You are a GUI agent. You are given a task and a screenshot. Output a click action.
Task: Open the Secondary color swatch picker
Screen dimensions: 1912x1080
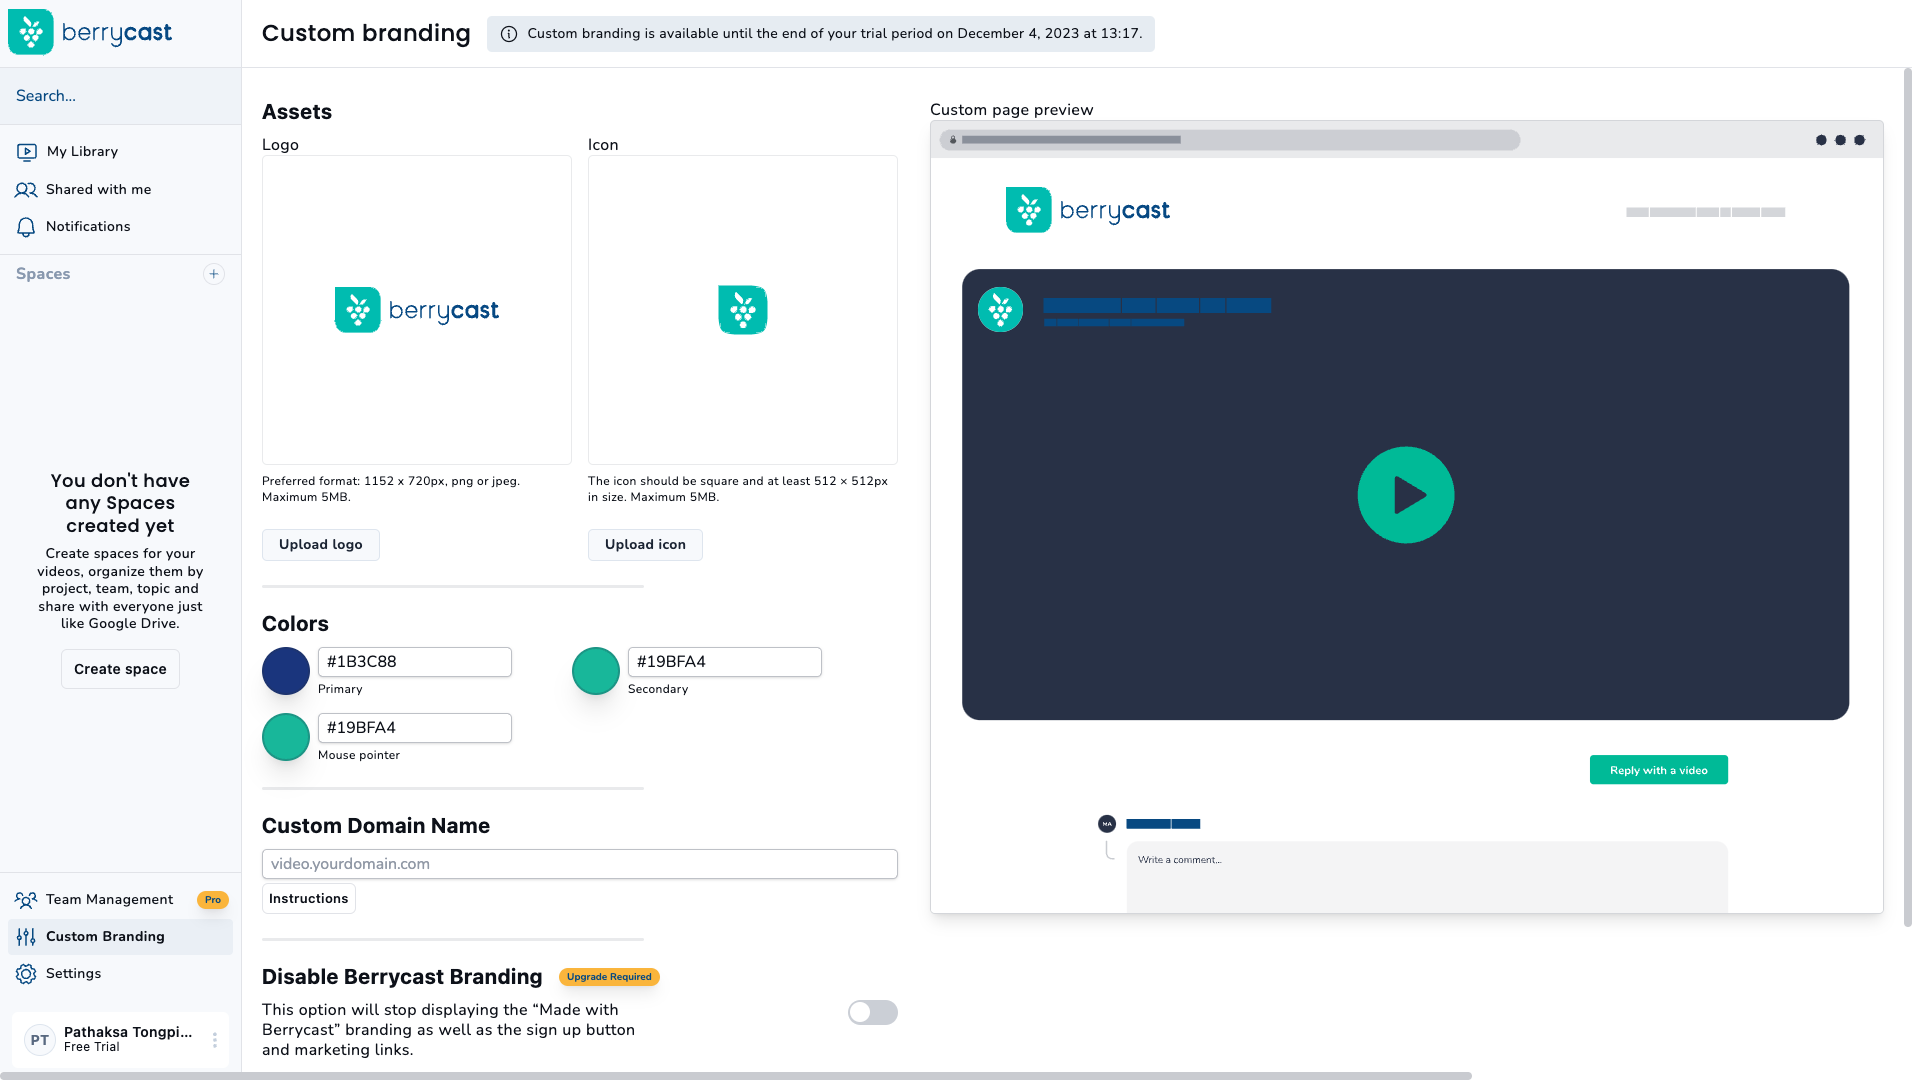point(596,671)
